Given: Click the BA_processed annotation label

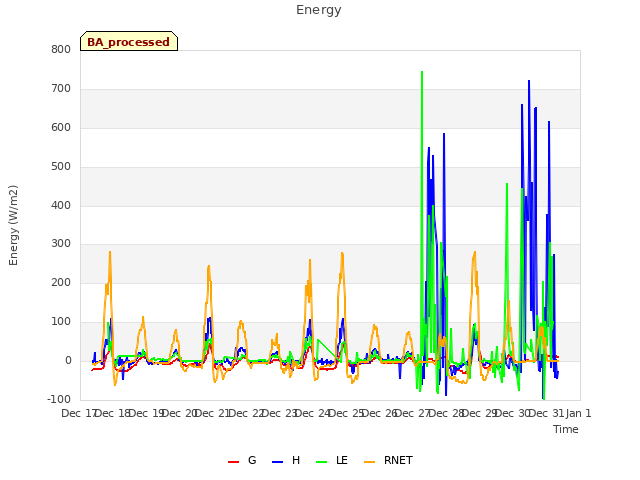Looking at the screenshot, I should [x=129, y=42].
